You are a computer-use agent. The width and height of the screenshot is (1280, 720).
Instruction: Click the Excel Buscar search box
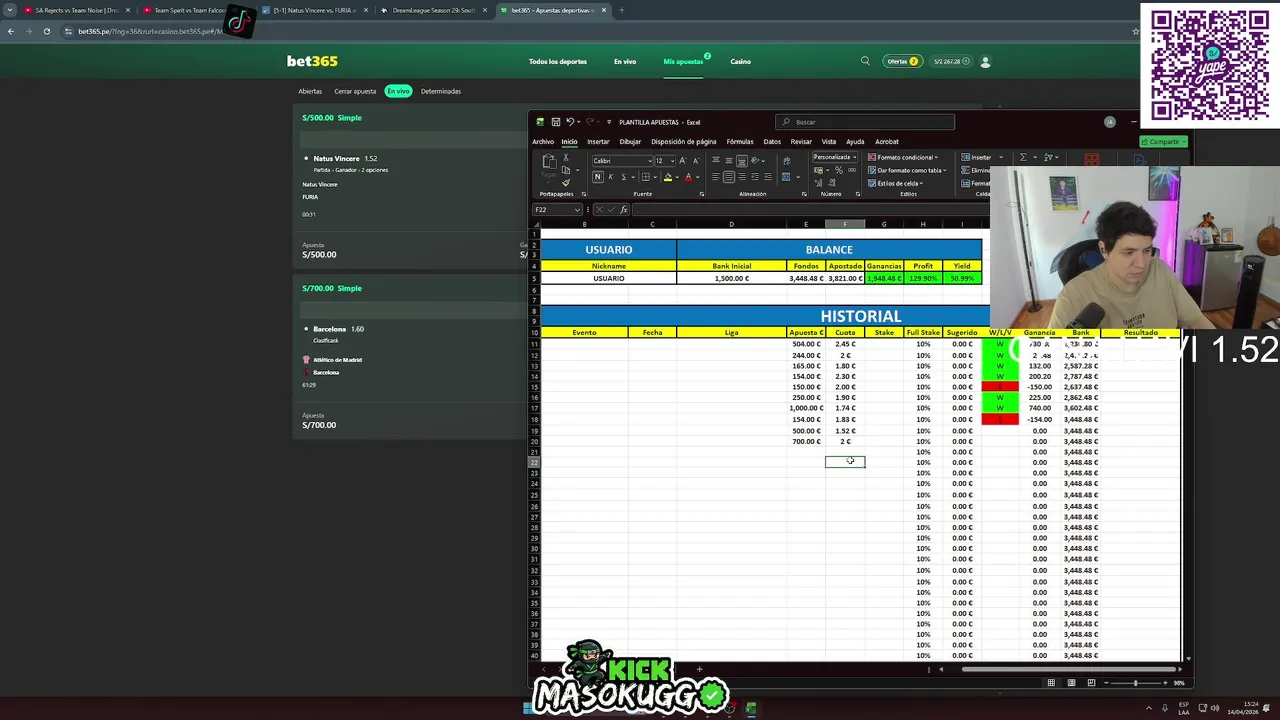coord(865,122)
